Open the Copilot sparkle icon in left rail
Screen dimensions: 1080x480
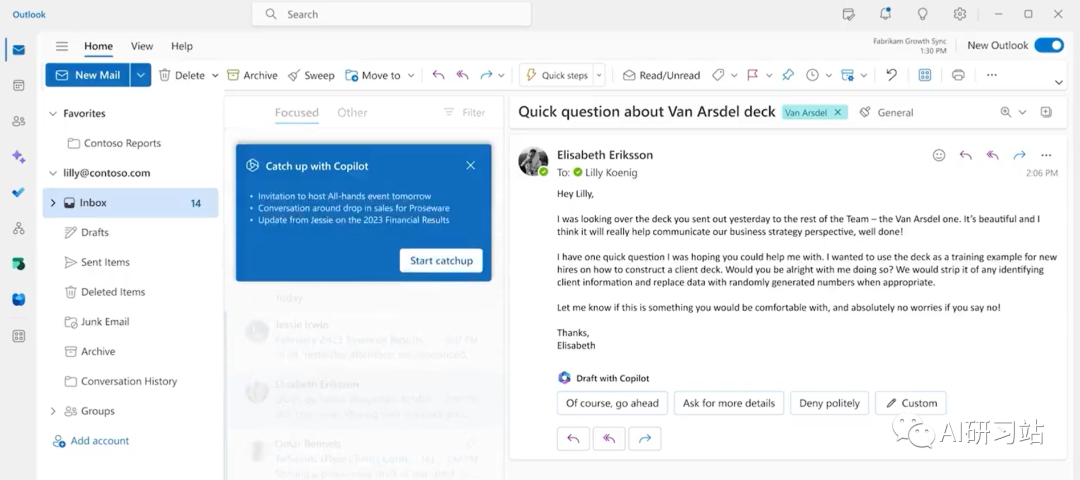[19, 157]
